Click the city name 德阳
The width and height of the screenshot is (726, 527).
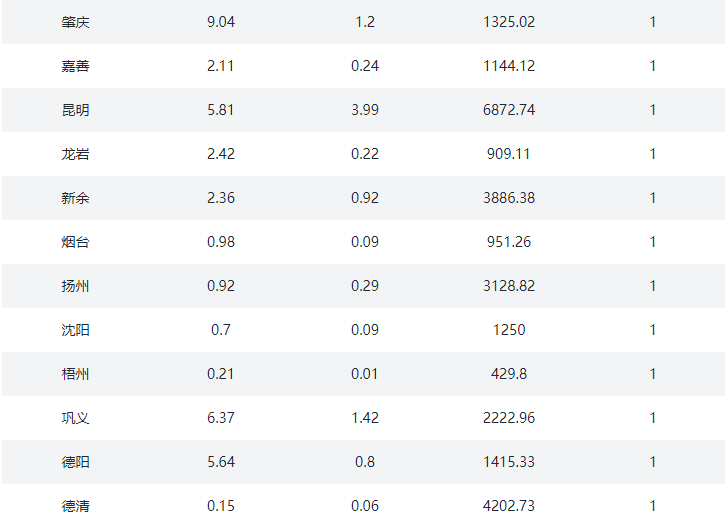(75, 462)
